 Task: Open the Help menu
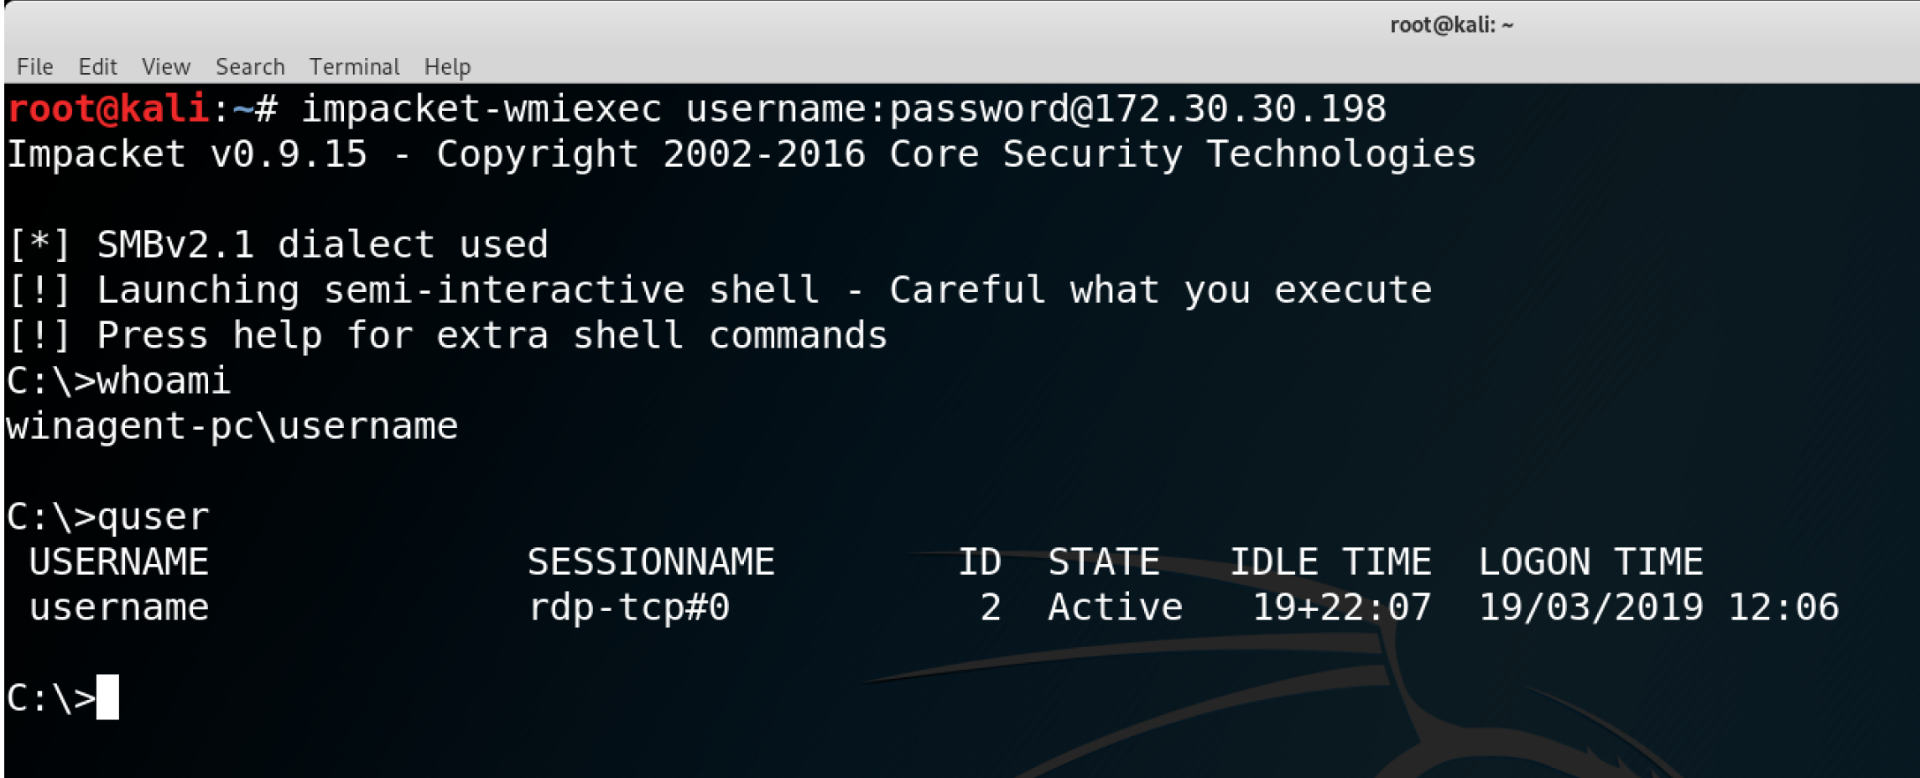click(x=447, y=67)
